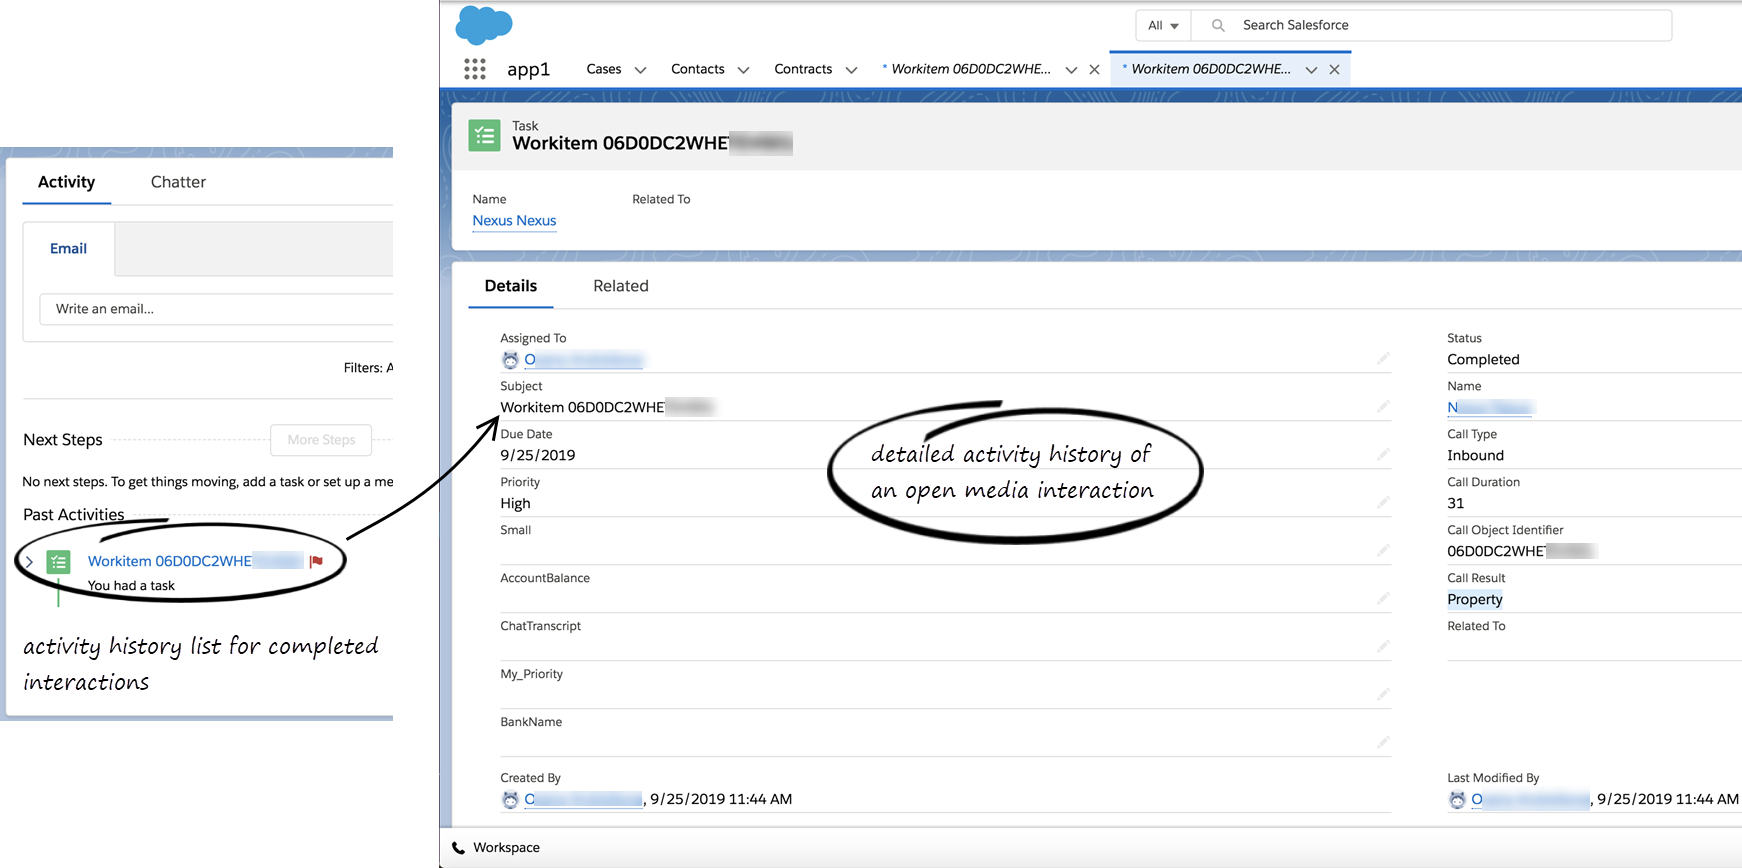Open the App Launcher grid icon
1742x868 pixels.
pyautogui.click(x=475, y=69)
